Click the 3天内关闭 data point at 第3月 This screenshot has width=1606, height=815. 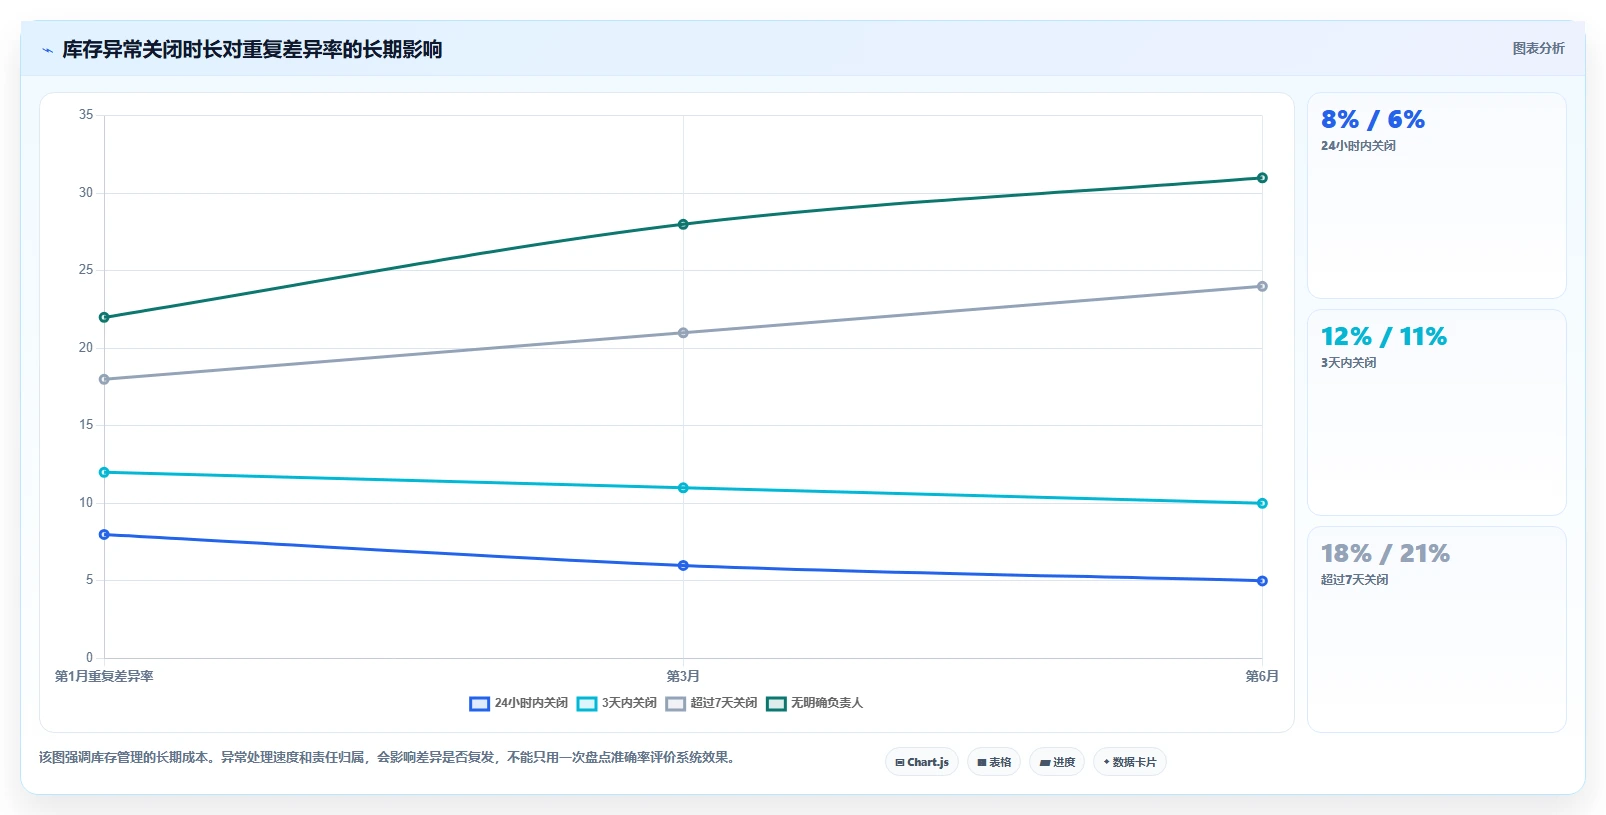pyautogui.click(x=683, y=488)
